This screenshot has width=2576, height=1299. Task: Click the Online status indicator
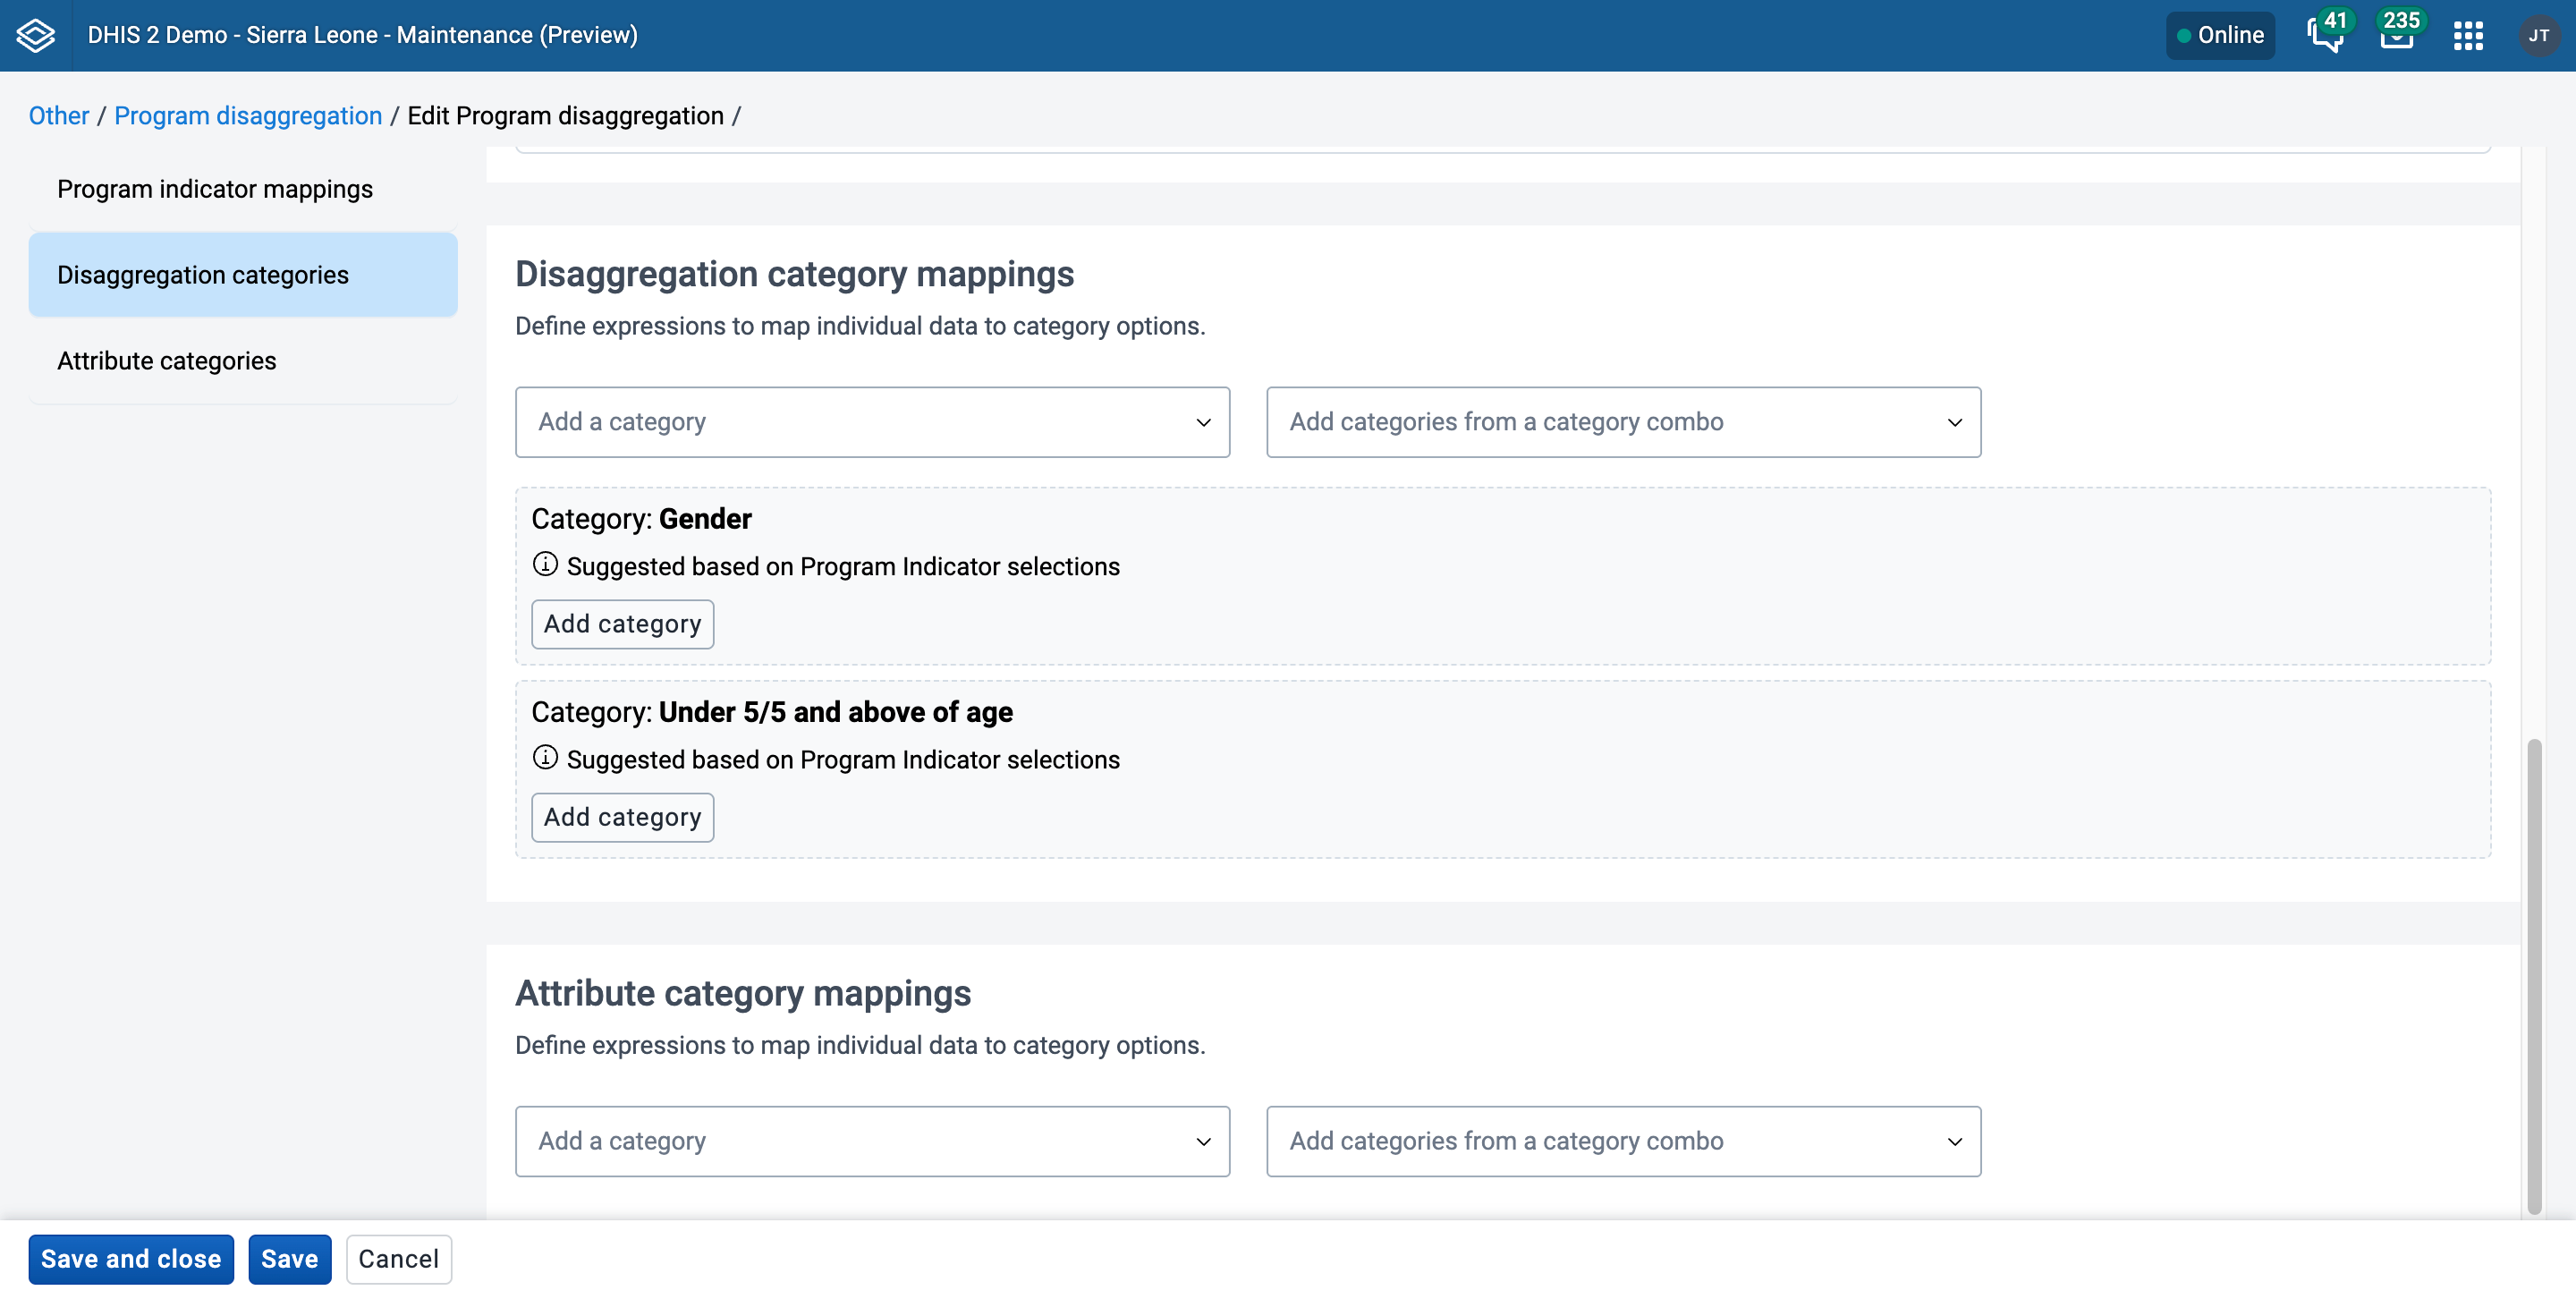2220,35
